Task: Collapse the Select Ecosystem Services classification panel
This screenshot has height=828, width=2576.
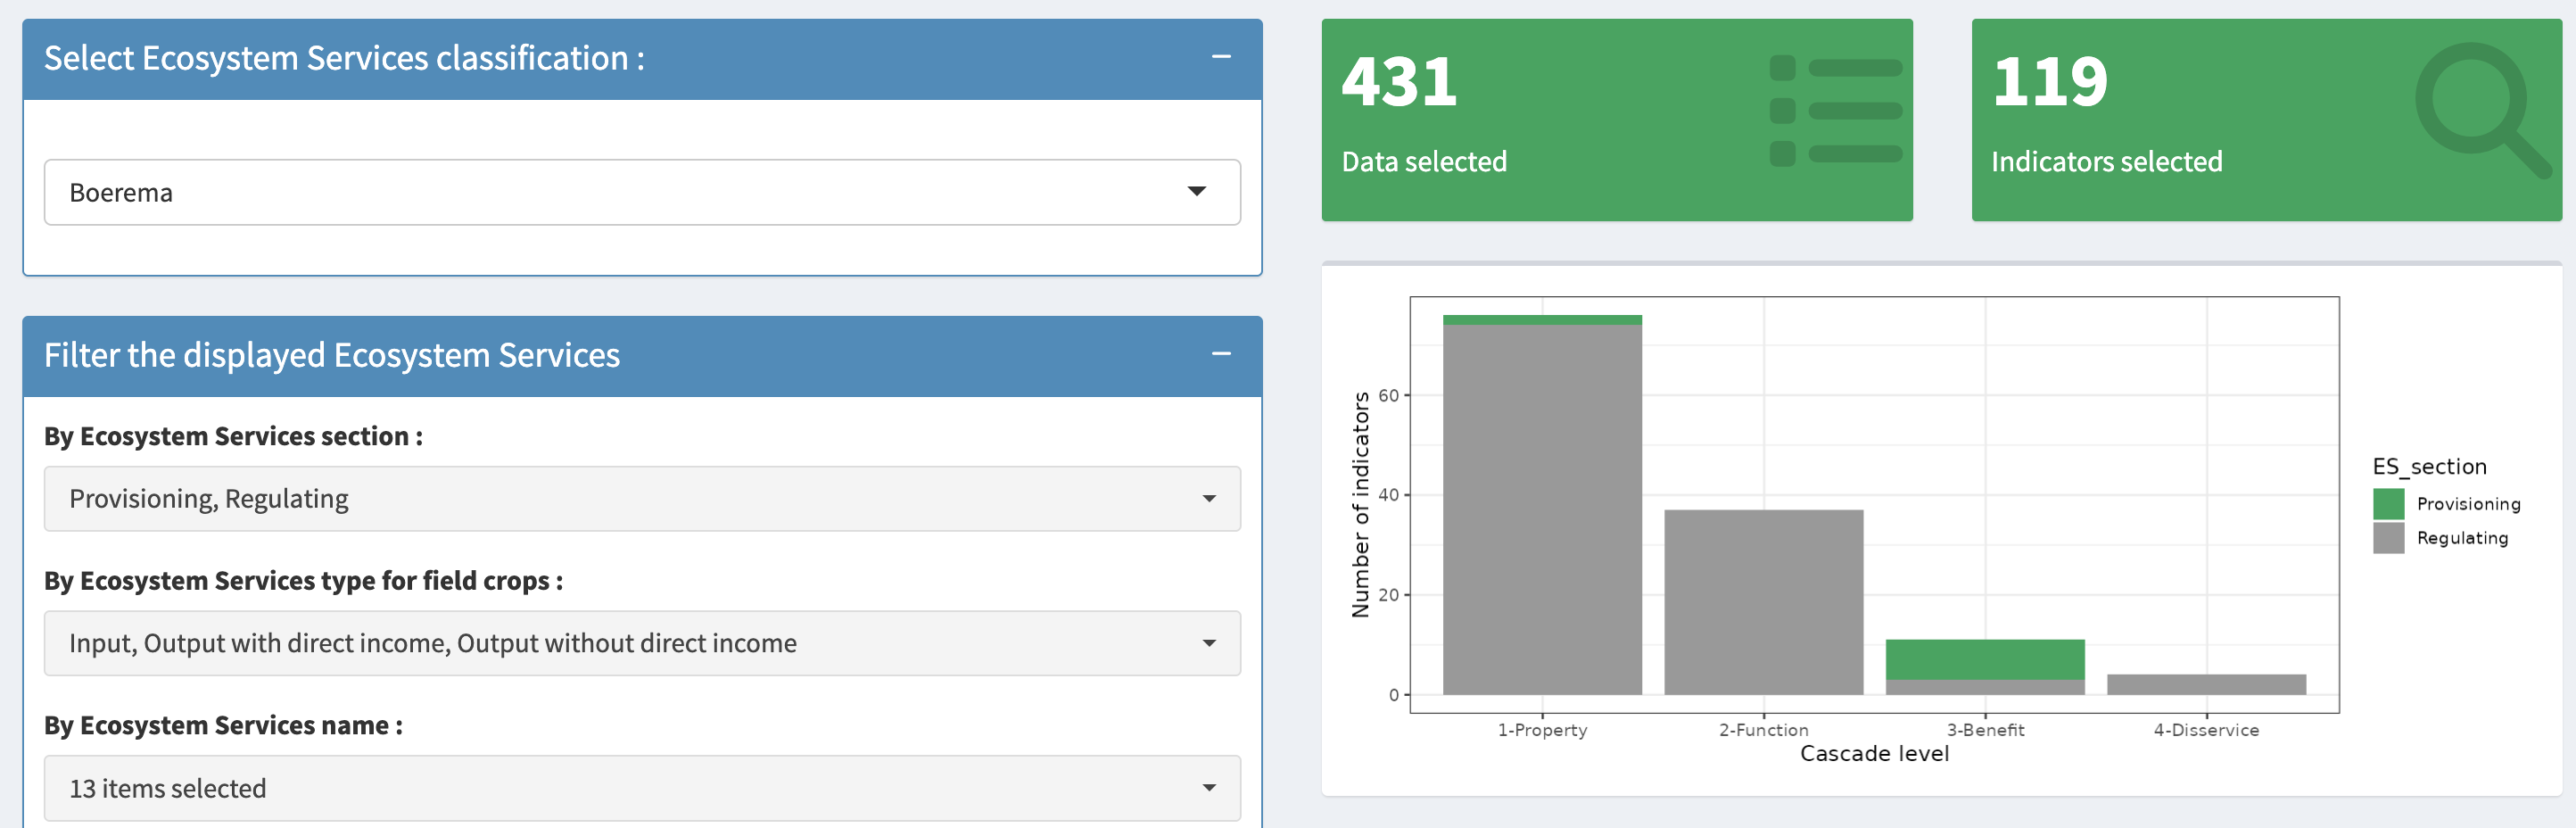Action: [x=1221, y=57]
